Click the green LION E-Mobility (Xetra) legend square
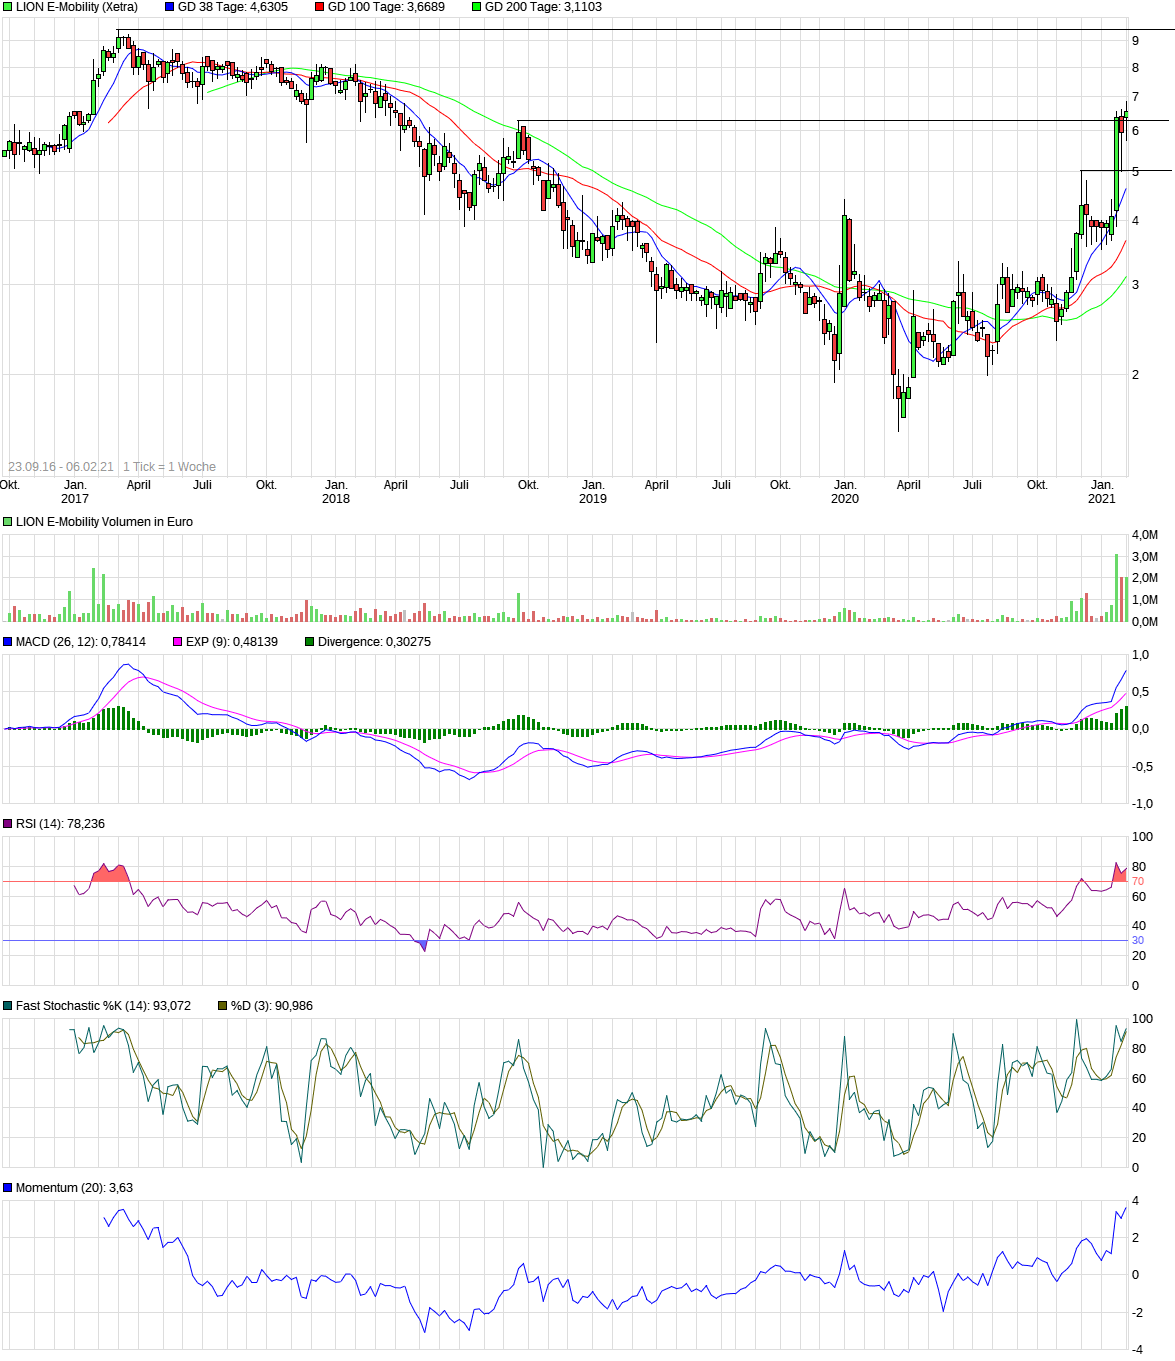1175x1361 pixels. [x=8, y=7]
